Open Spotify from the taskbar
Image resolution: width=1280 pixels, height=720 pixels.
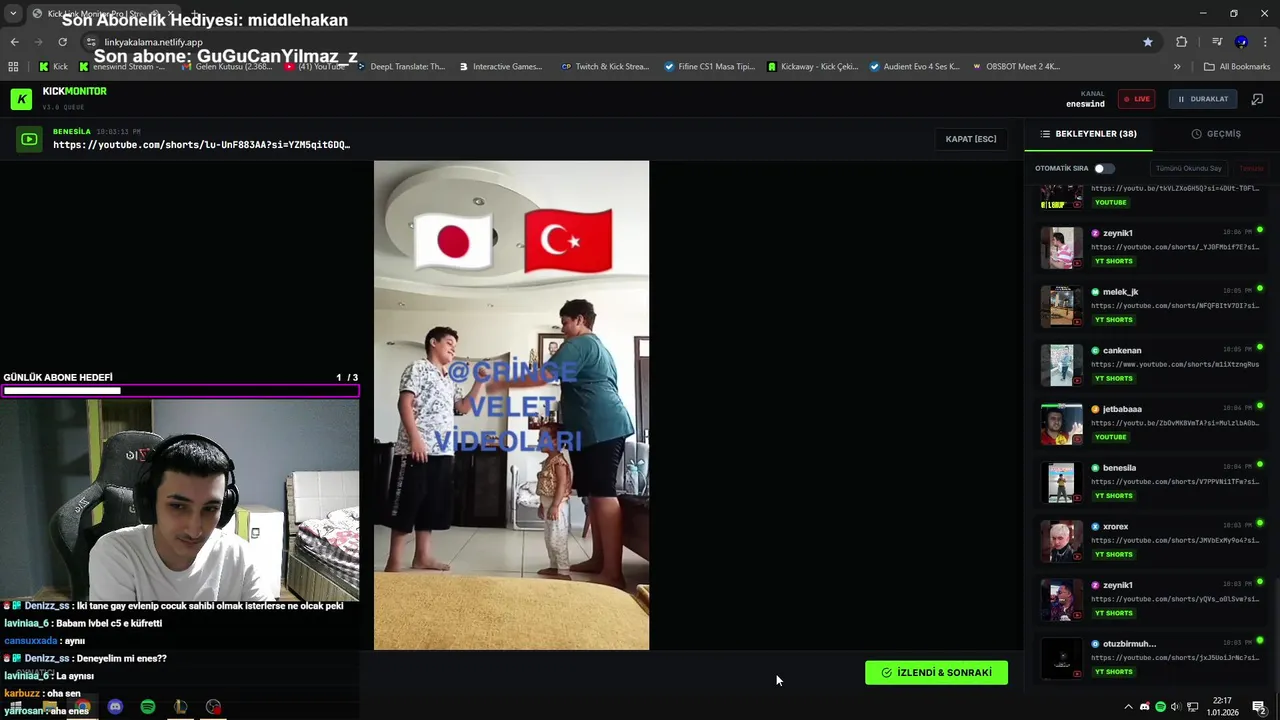[148, 707]
